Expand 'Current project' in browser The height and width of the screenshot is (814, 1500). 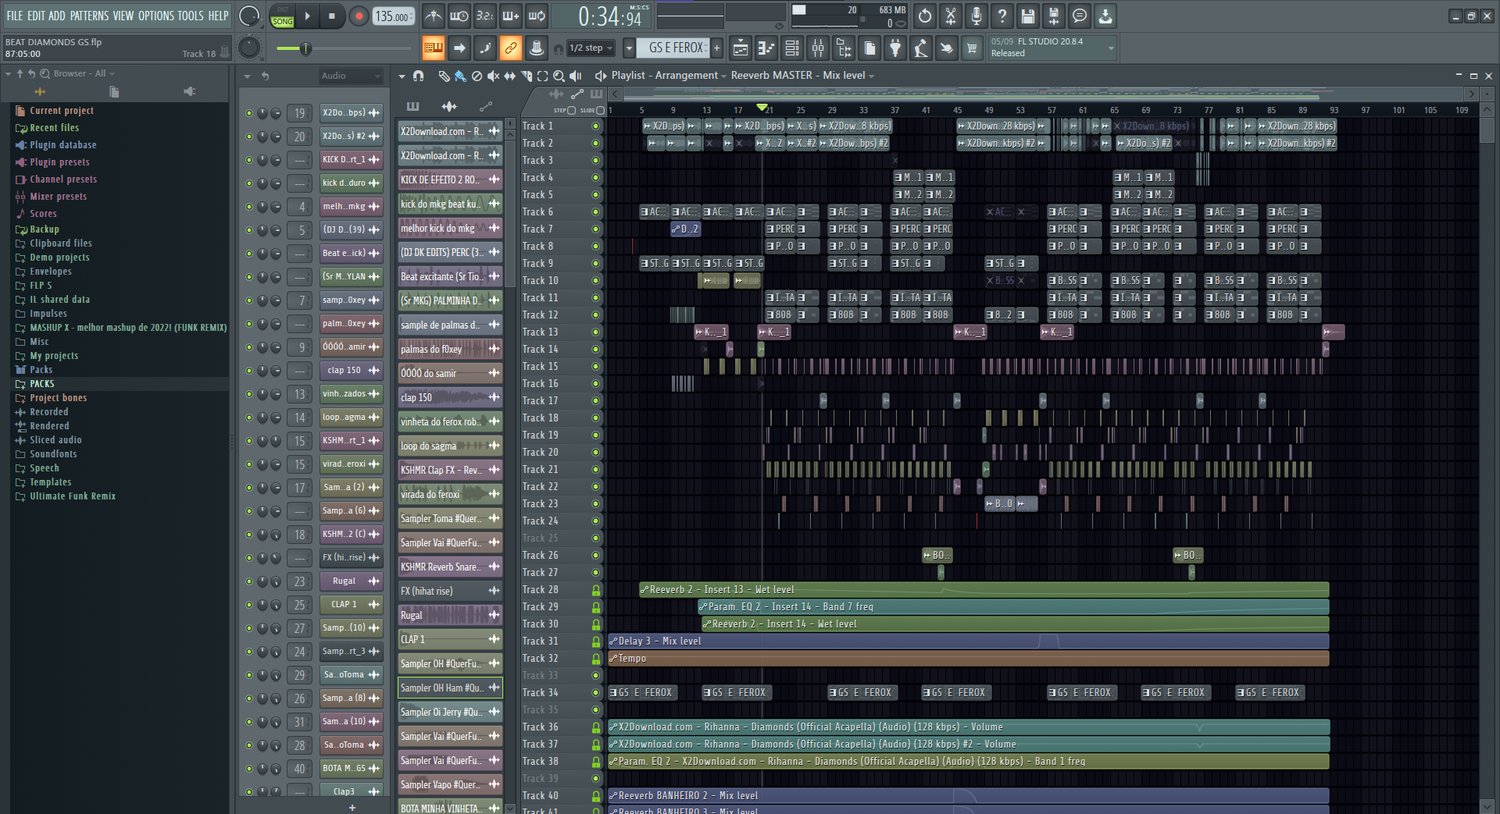coord(61,111)
